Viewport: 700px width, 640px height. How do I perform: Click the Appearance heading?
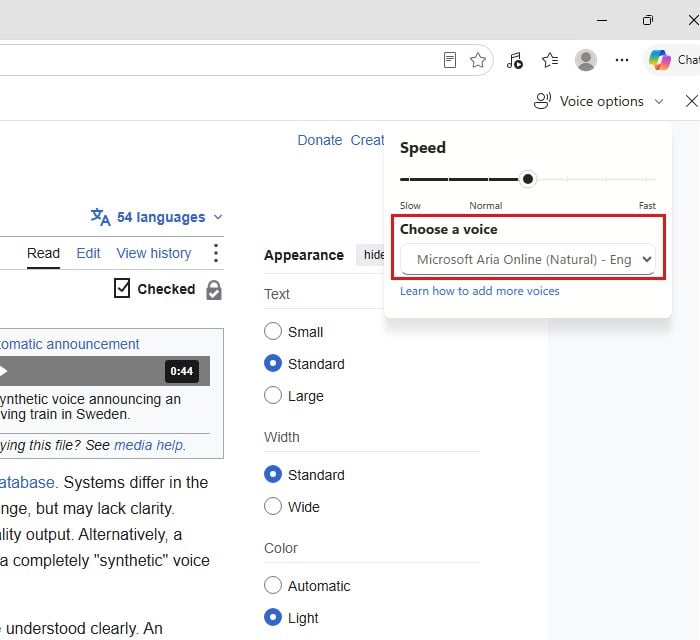tap(304, 255)
